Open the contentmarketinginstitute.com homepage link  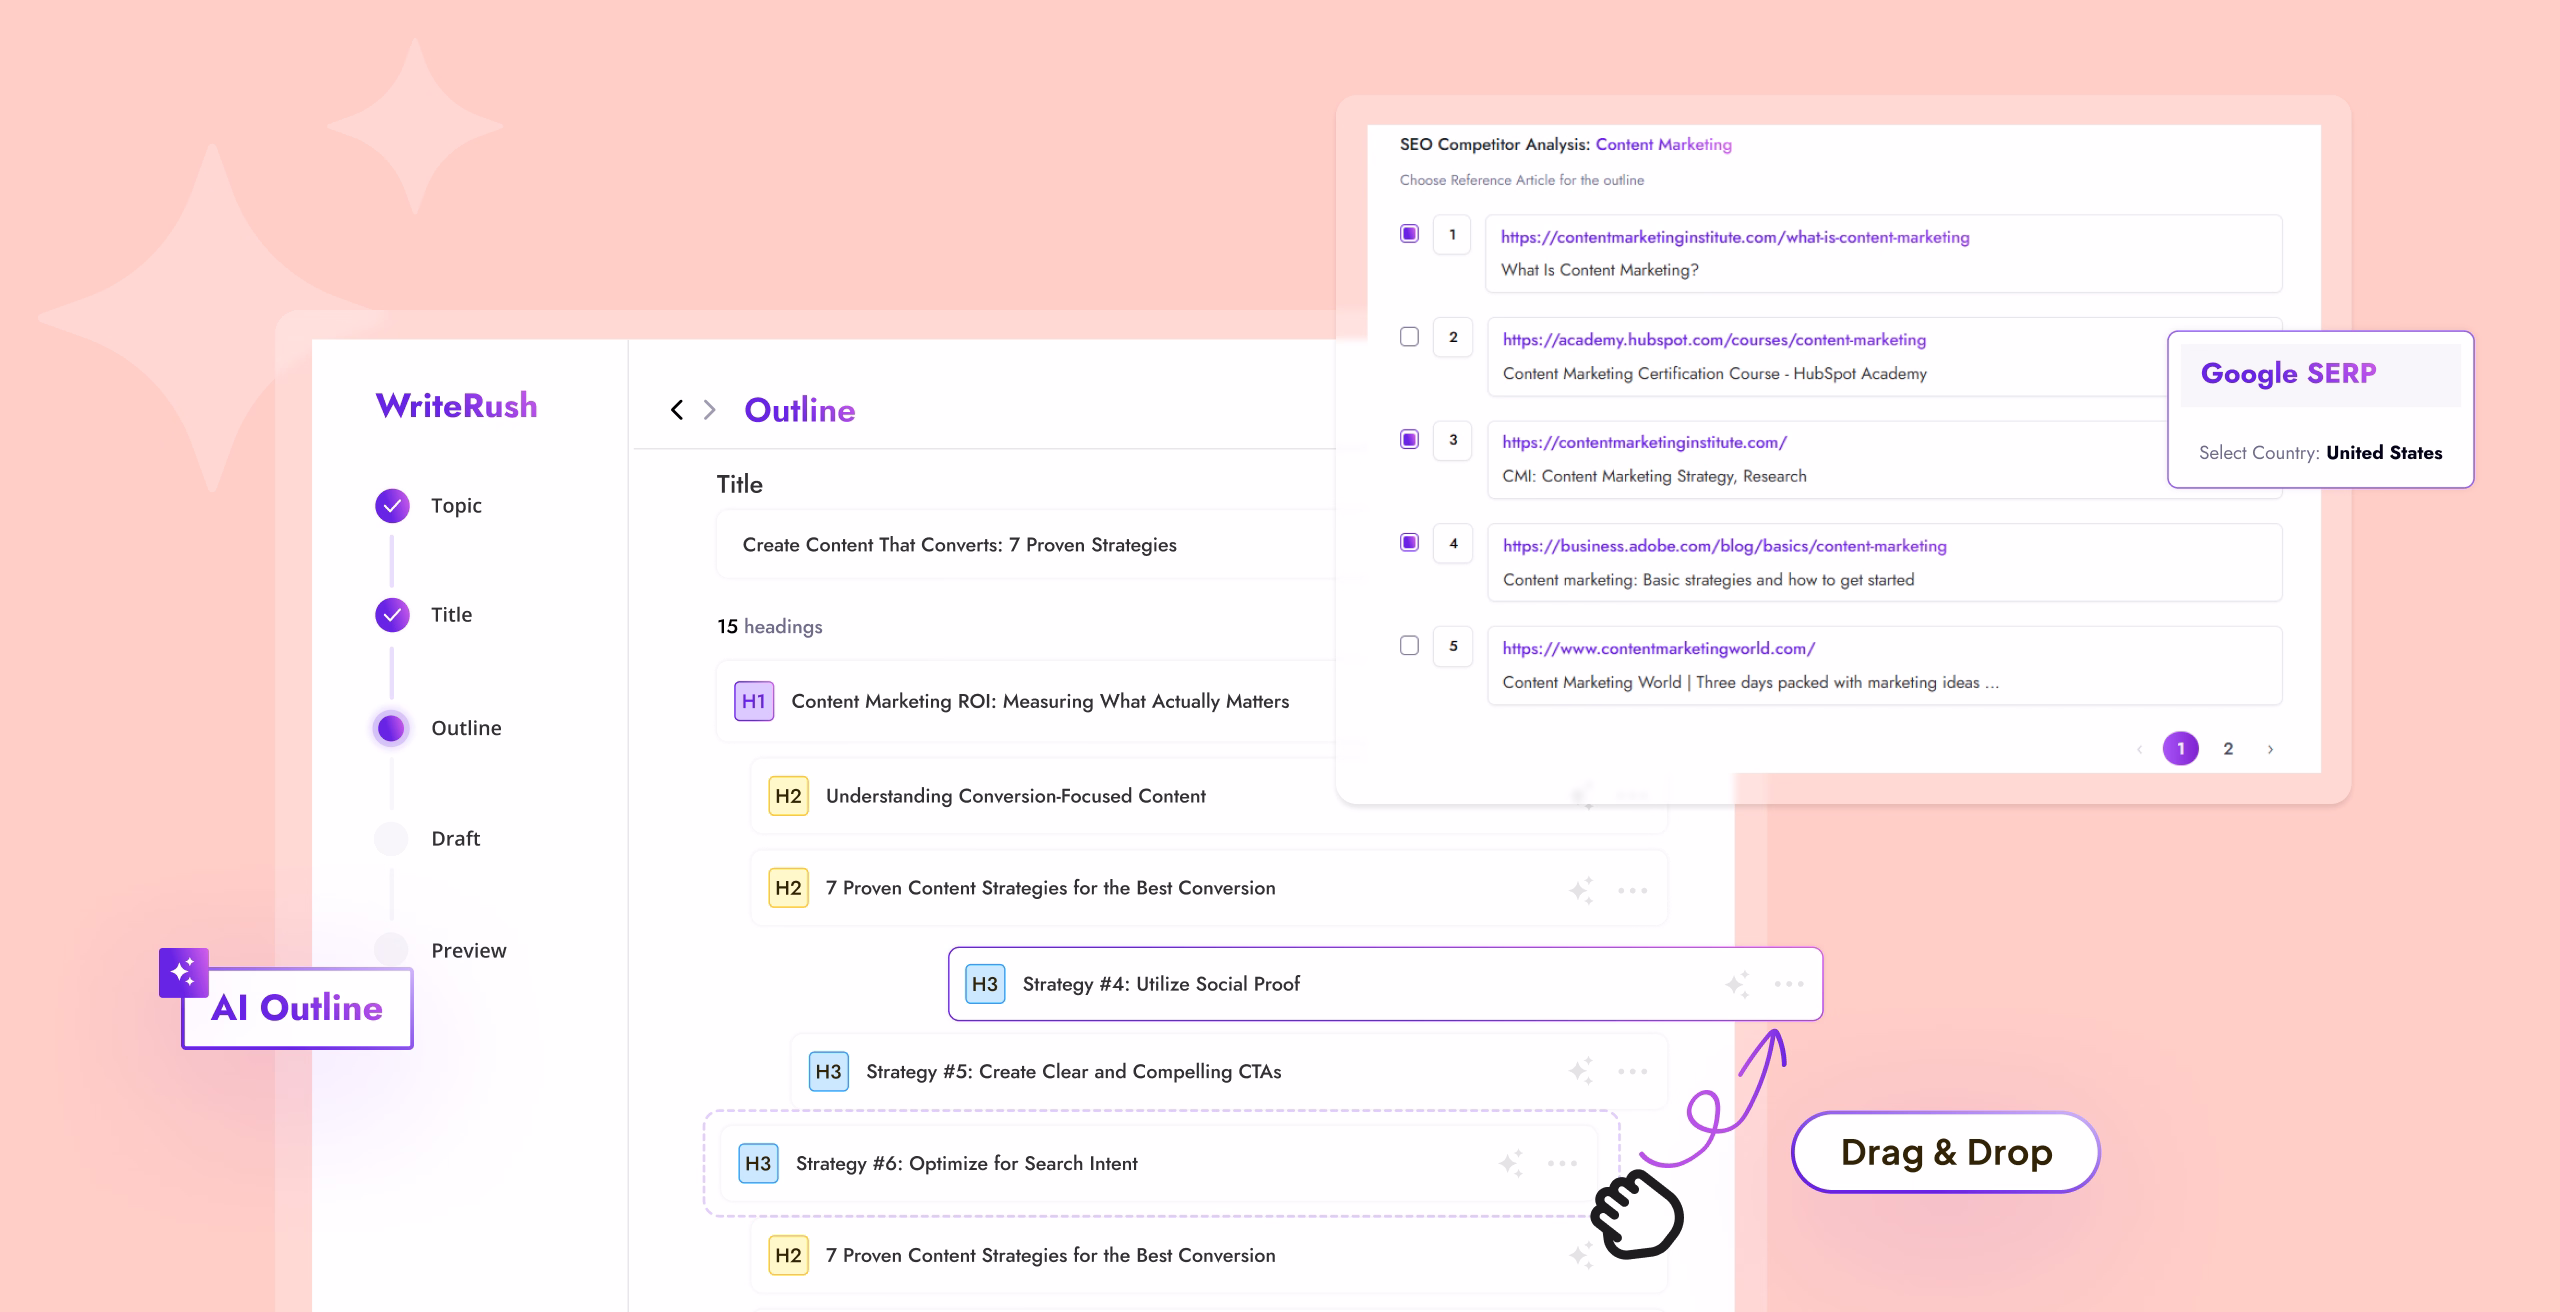[x=1644, y=442]
